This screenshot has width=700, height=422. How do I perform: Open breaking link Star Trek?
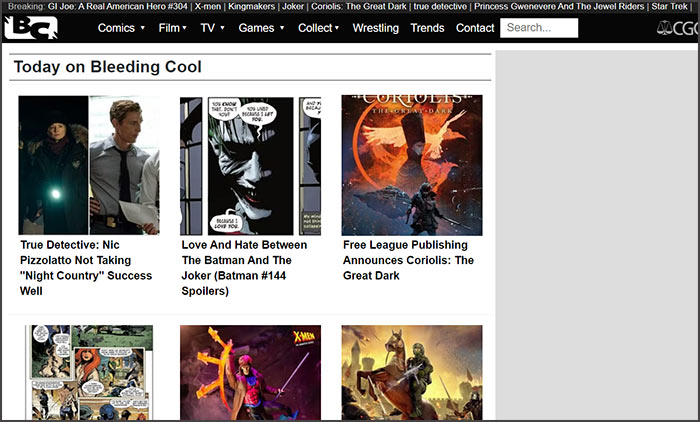point(669,6)
